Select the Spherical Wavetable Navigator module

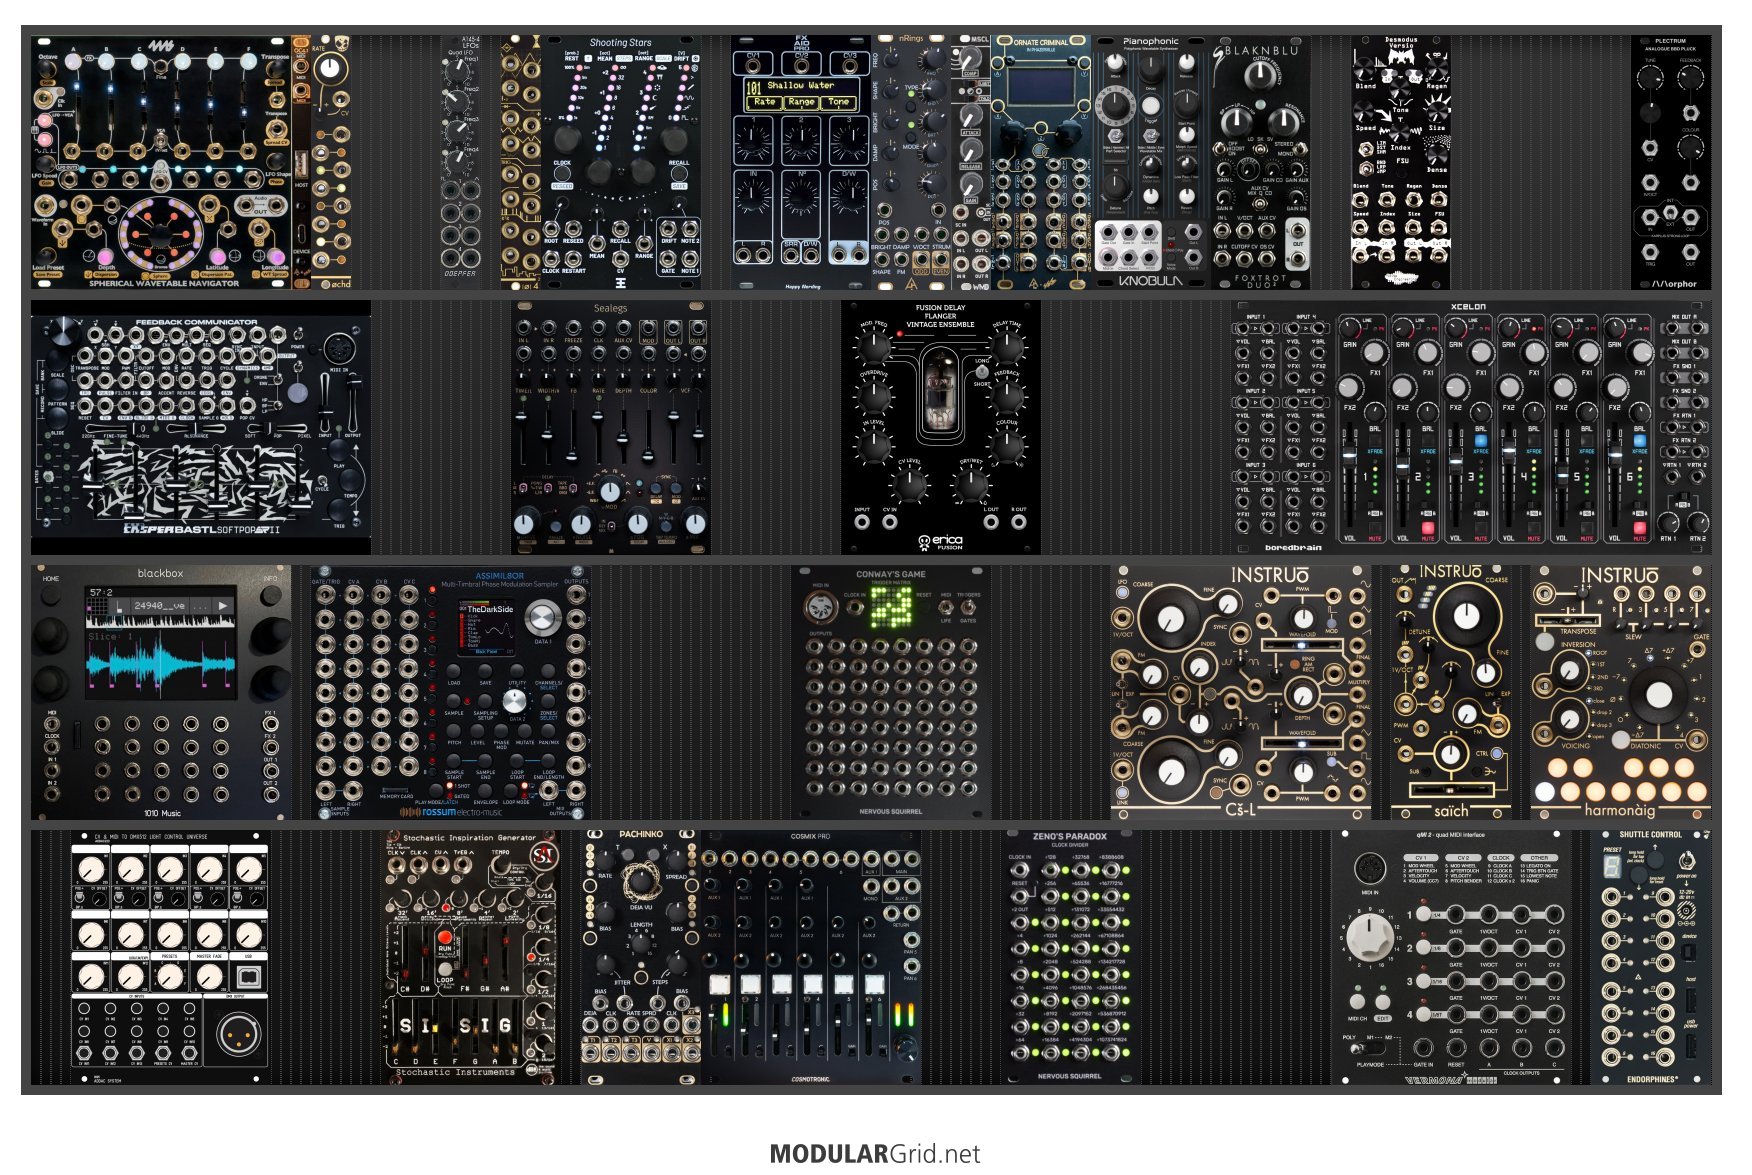point(161,163)
